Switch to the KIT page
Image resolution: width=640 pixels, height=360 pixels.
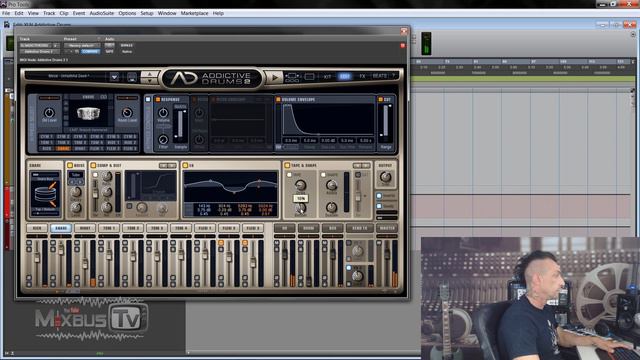coord(327,76)
